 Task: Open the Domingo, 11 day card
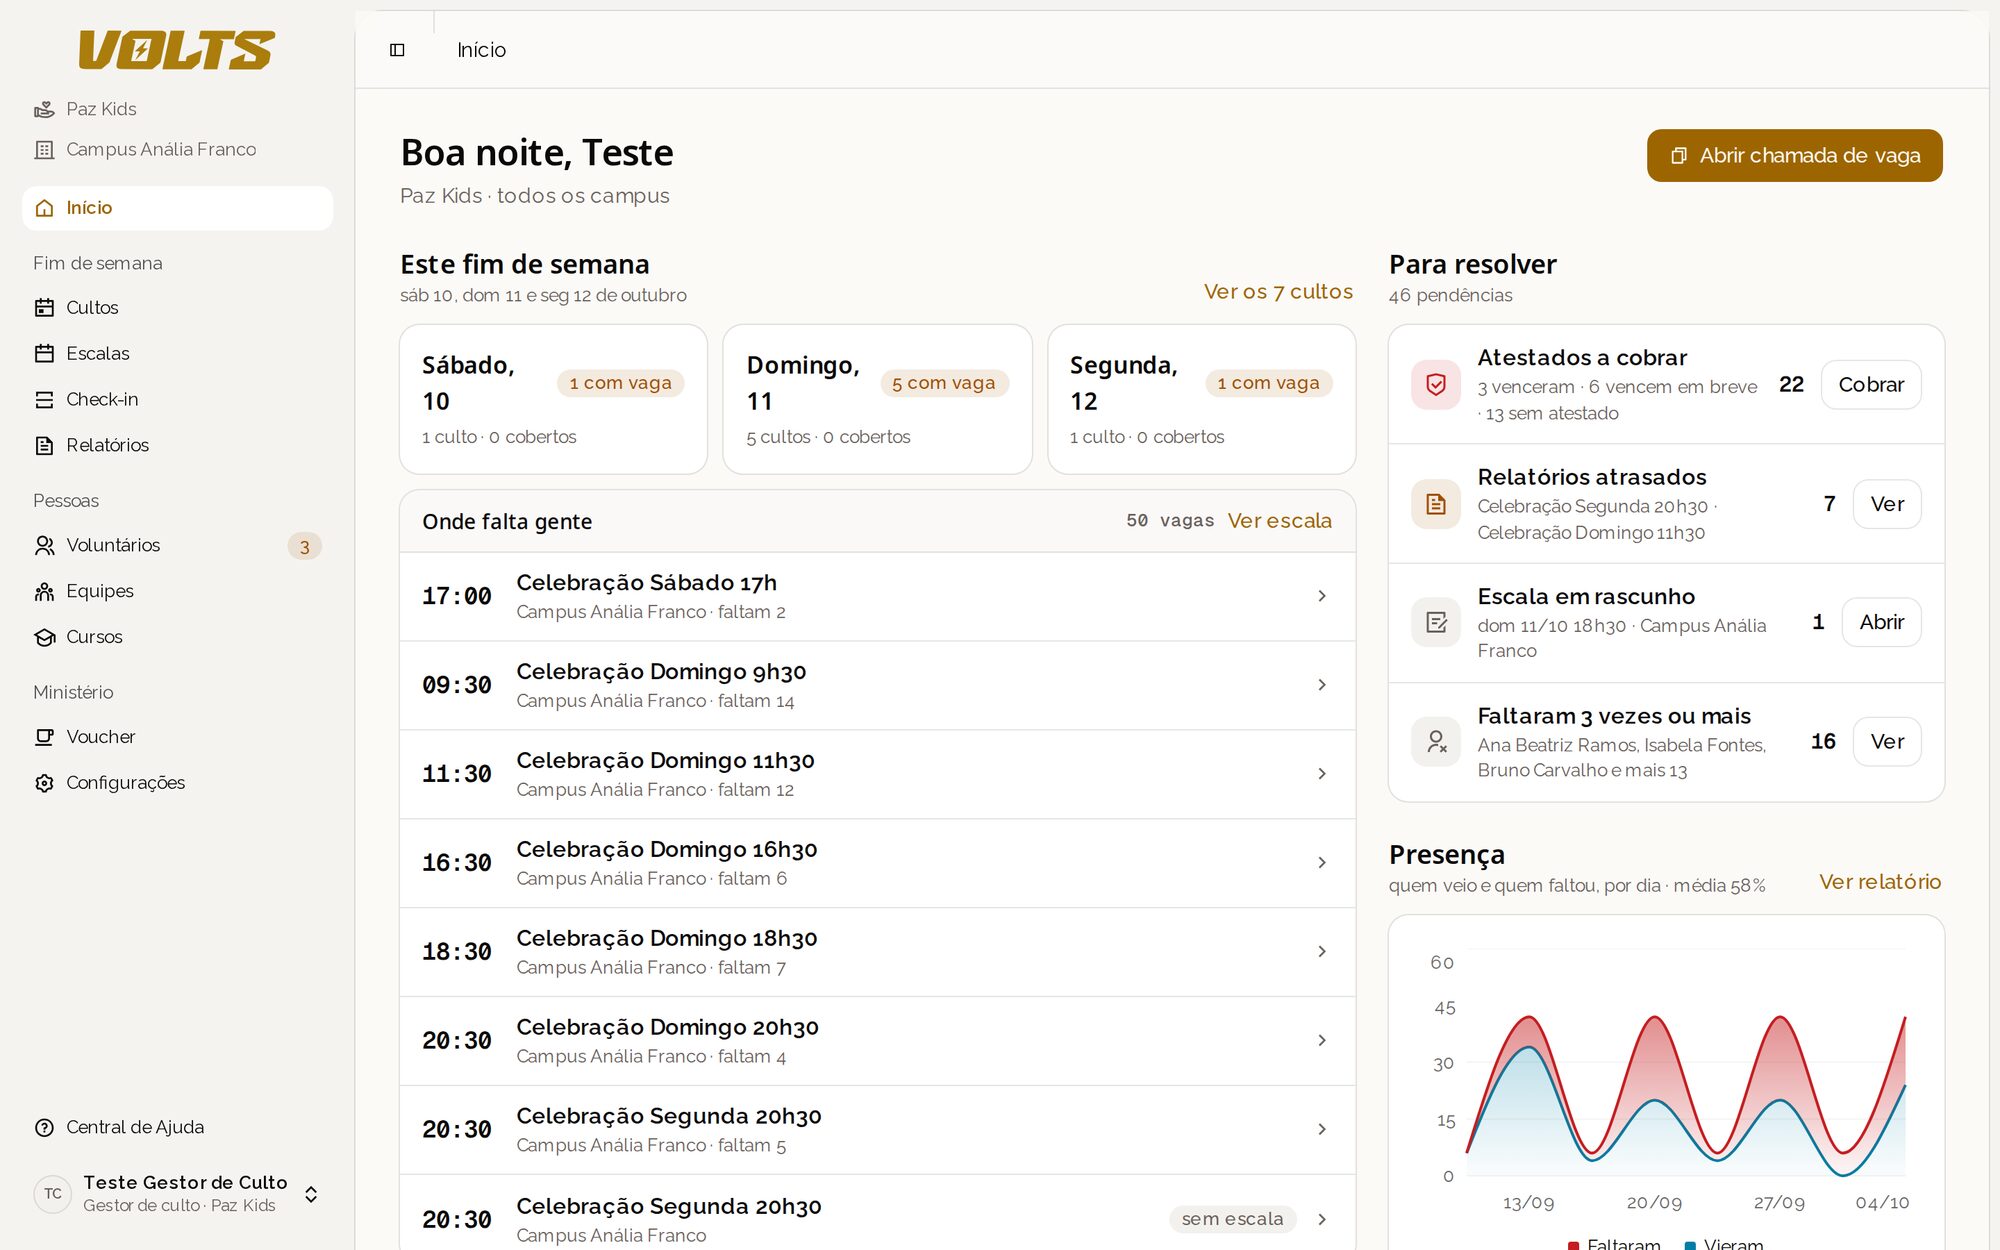[877, 399]
